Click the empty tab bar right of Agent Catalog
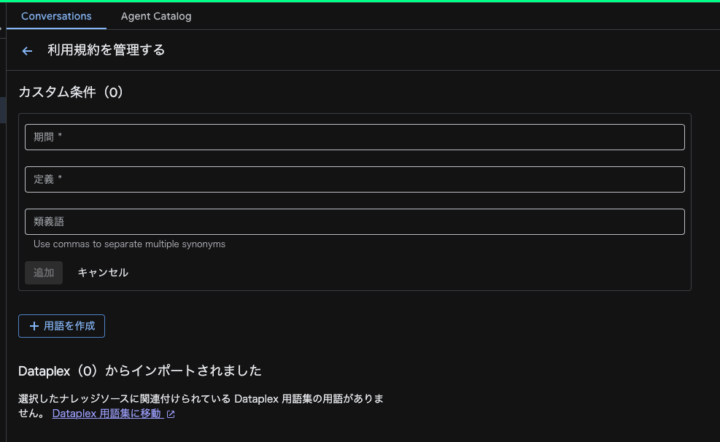This screenshot has width=720, height=442. [450, 16]
